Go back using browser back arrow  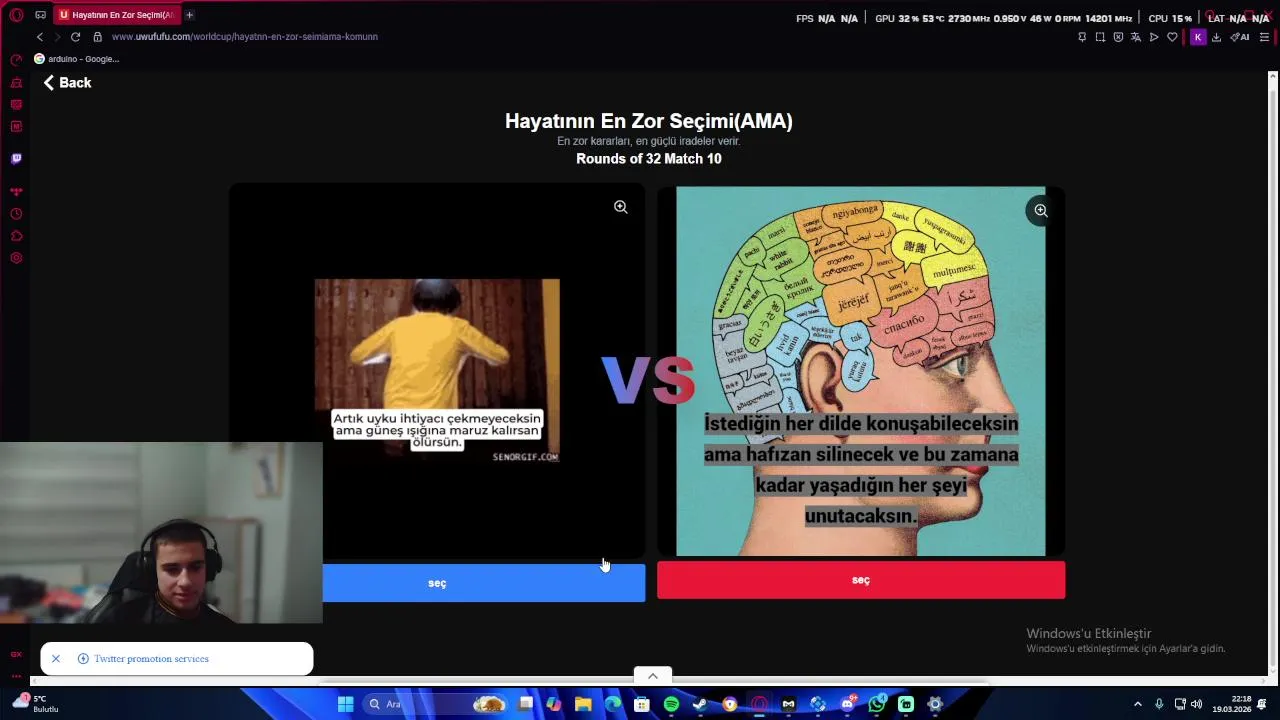click(40, 37)
